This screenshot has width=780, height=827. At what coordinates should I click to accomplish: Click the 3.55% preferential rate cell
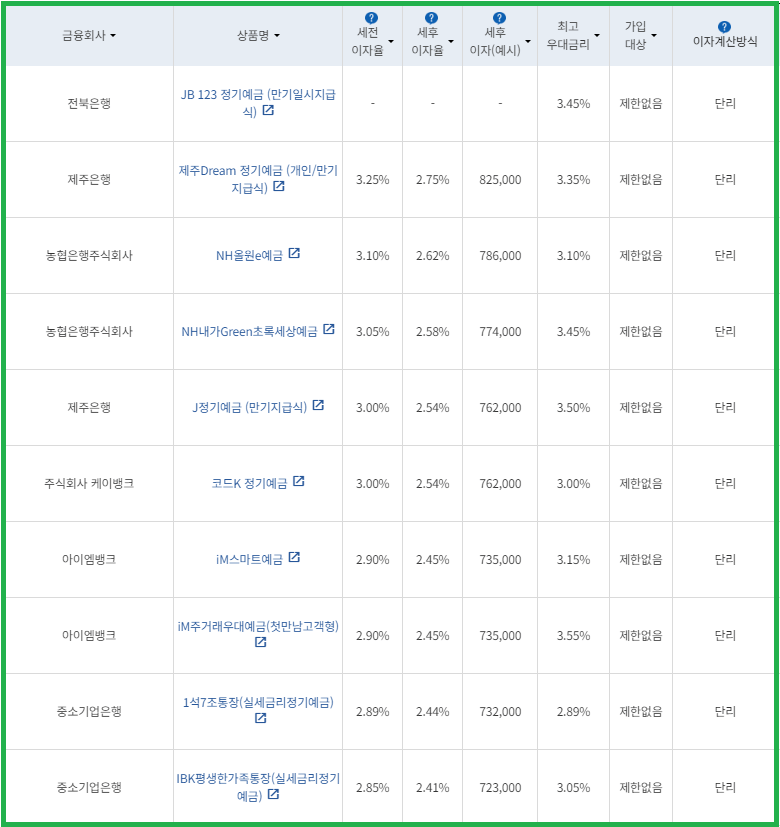pos(573,636)
